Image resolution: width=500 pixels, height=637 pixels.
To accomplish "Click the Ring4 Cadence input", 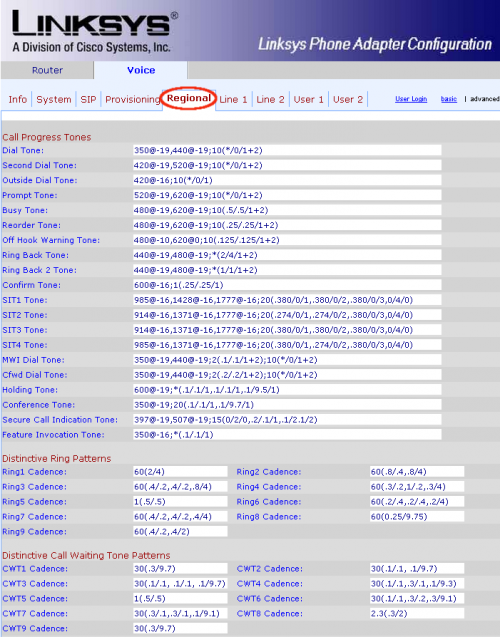I will (x=417, y=487).
